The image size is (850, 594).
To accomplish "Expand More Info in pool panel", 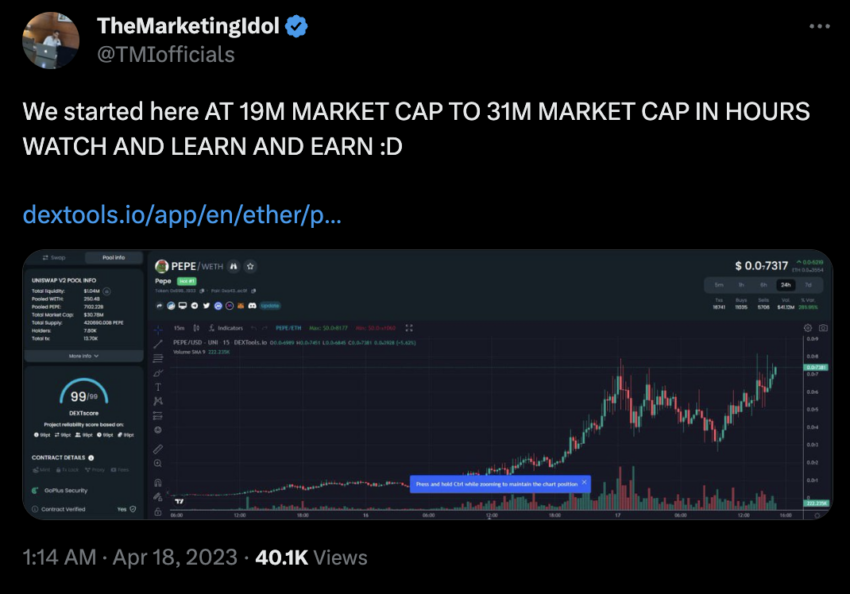I will pyautogui.click(x=85, y=355).
